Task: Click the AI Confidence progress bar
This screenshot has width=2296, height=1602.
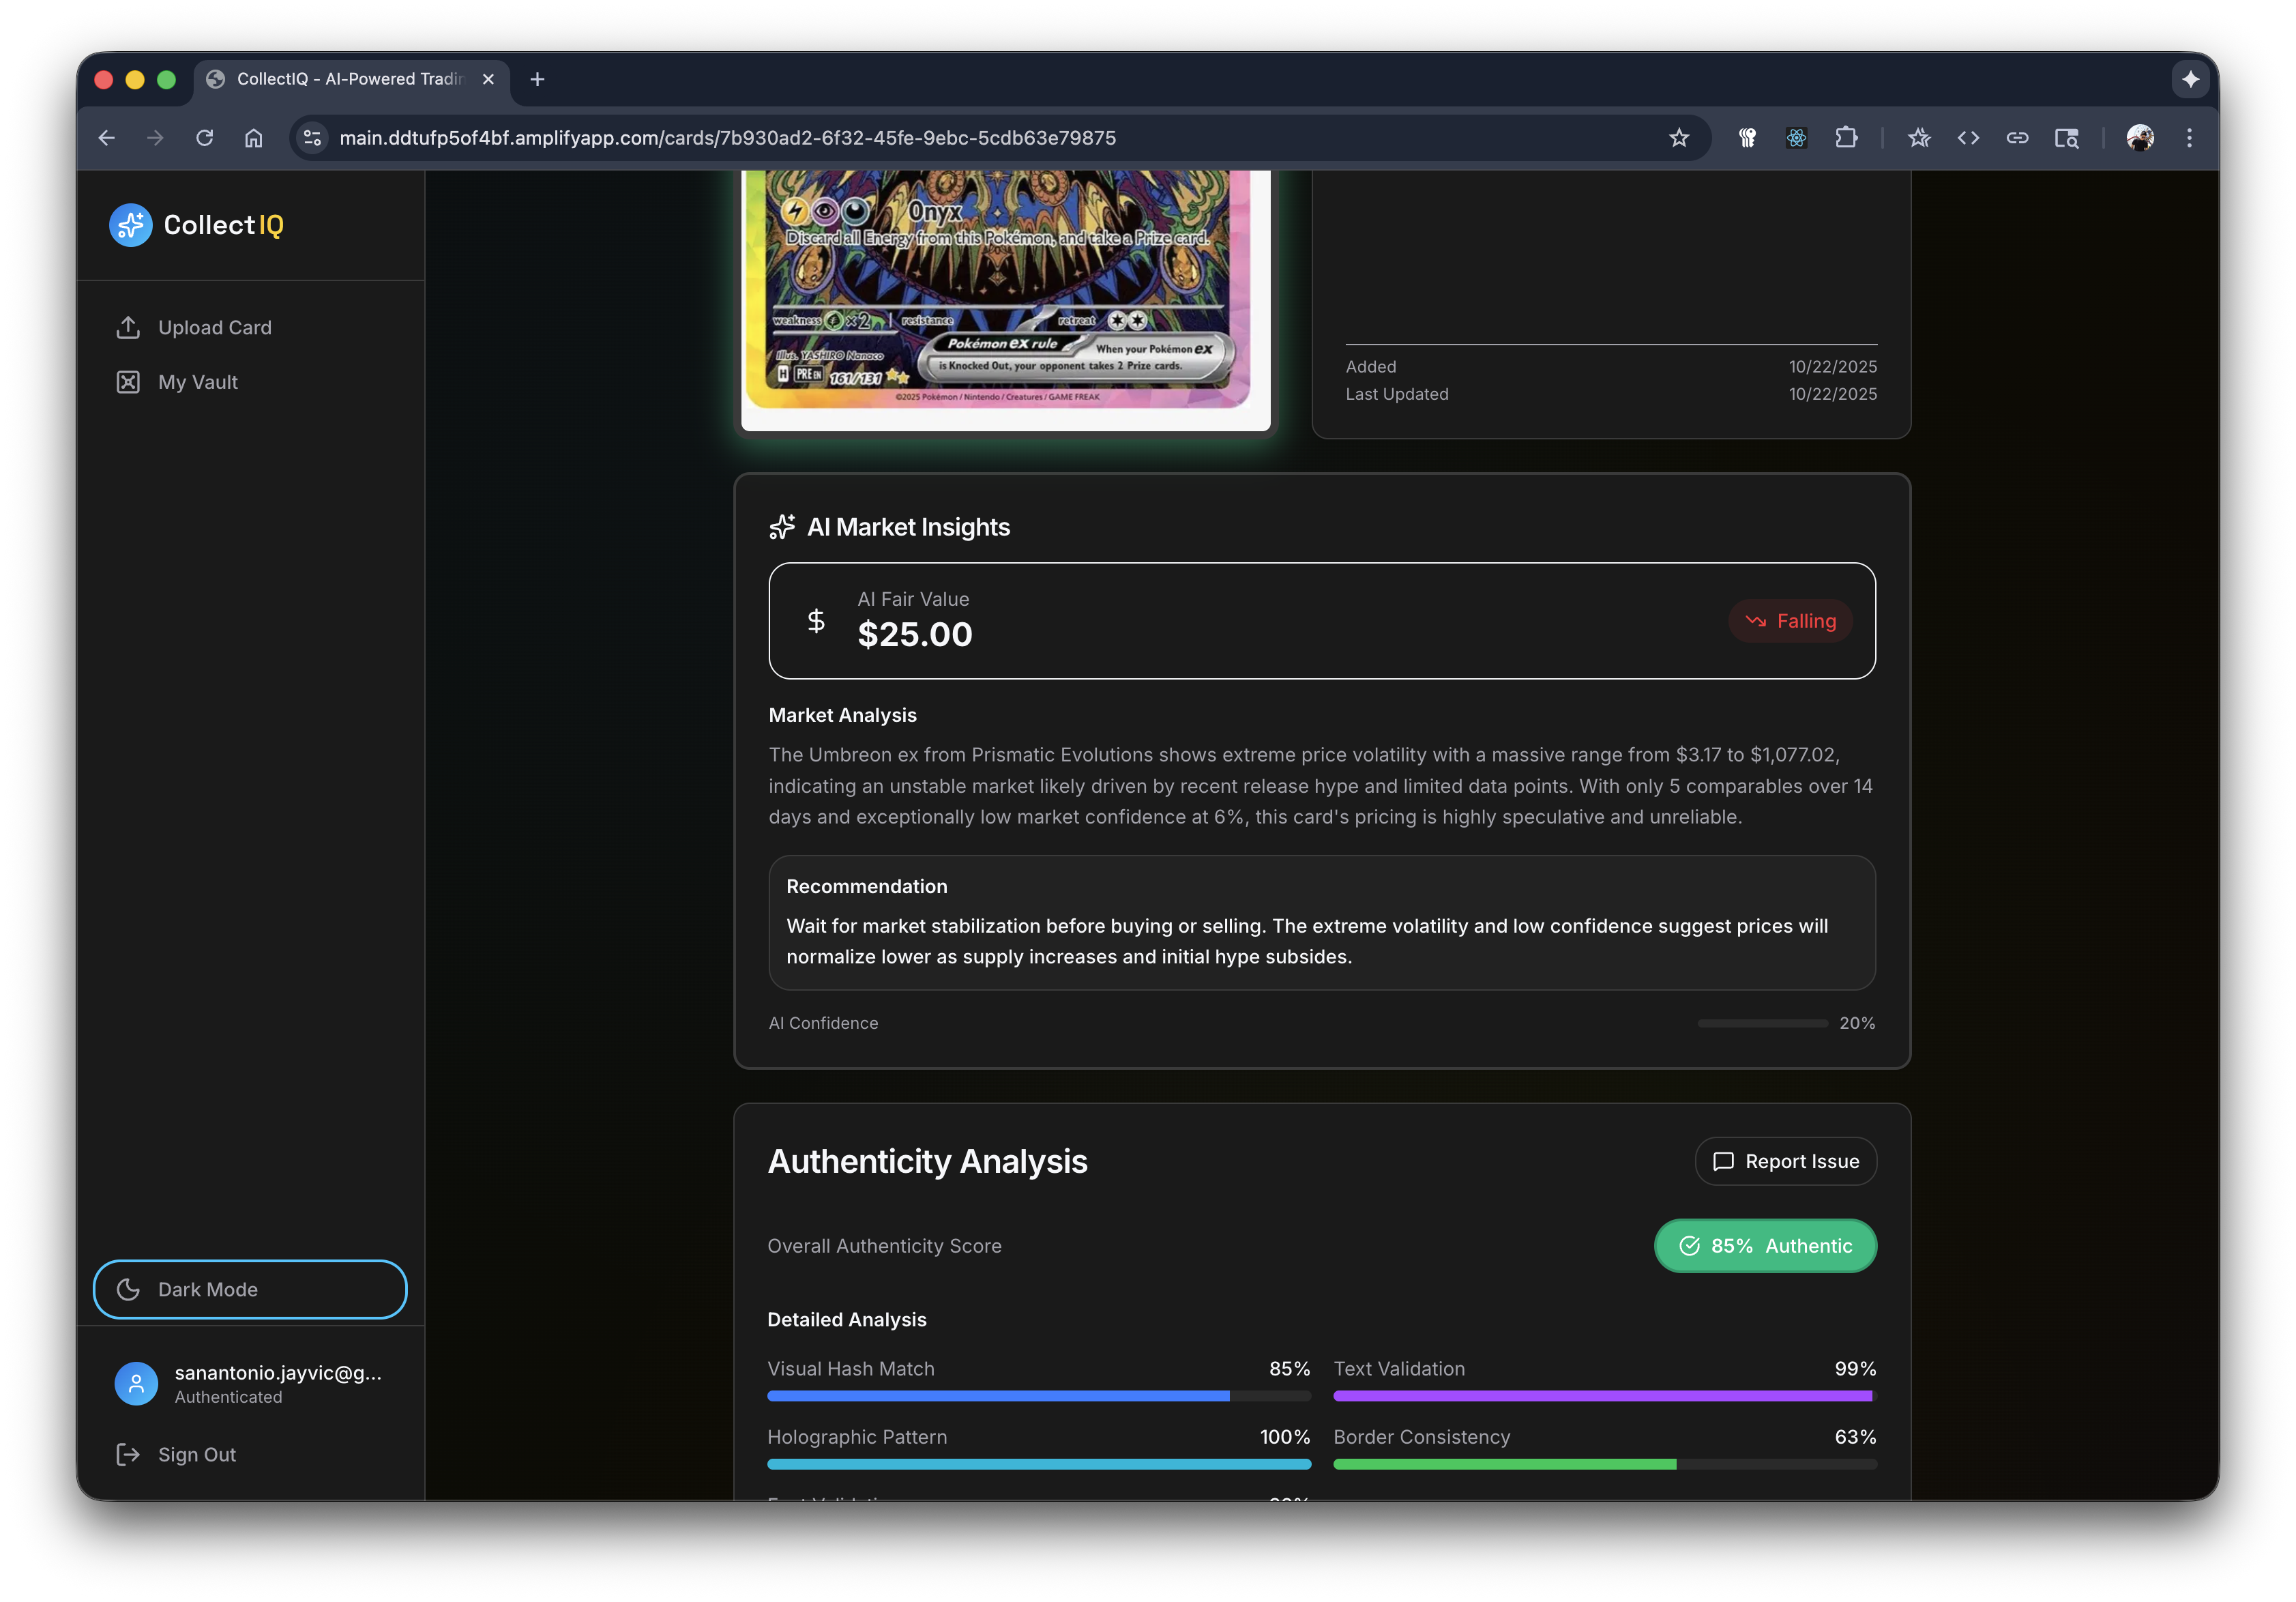Action: tap(1762, 1023)
